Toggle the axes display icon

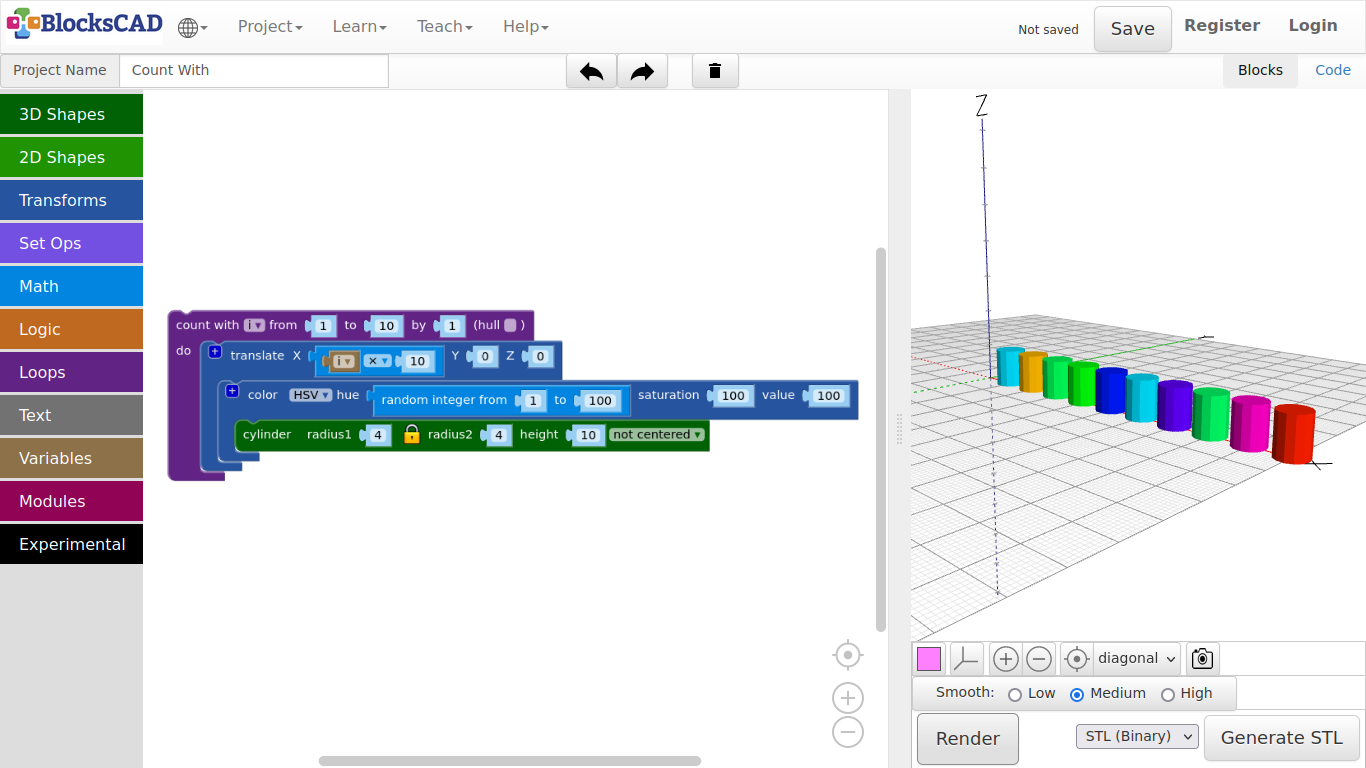(x=966, y=659)
